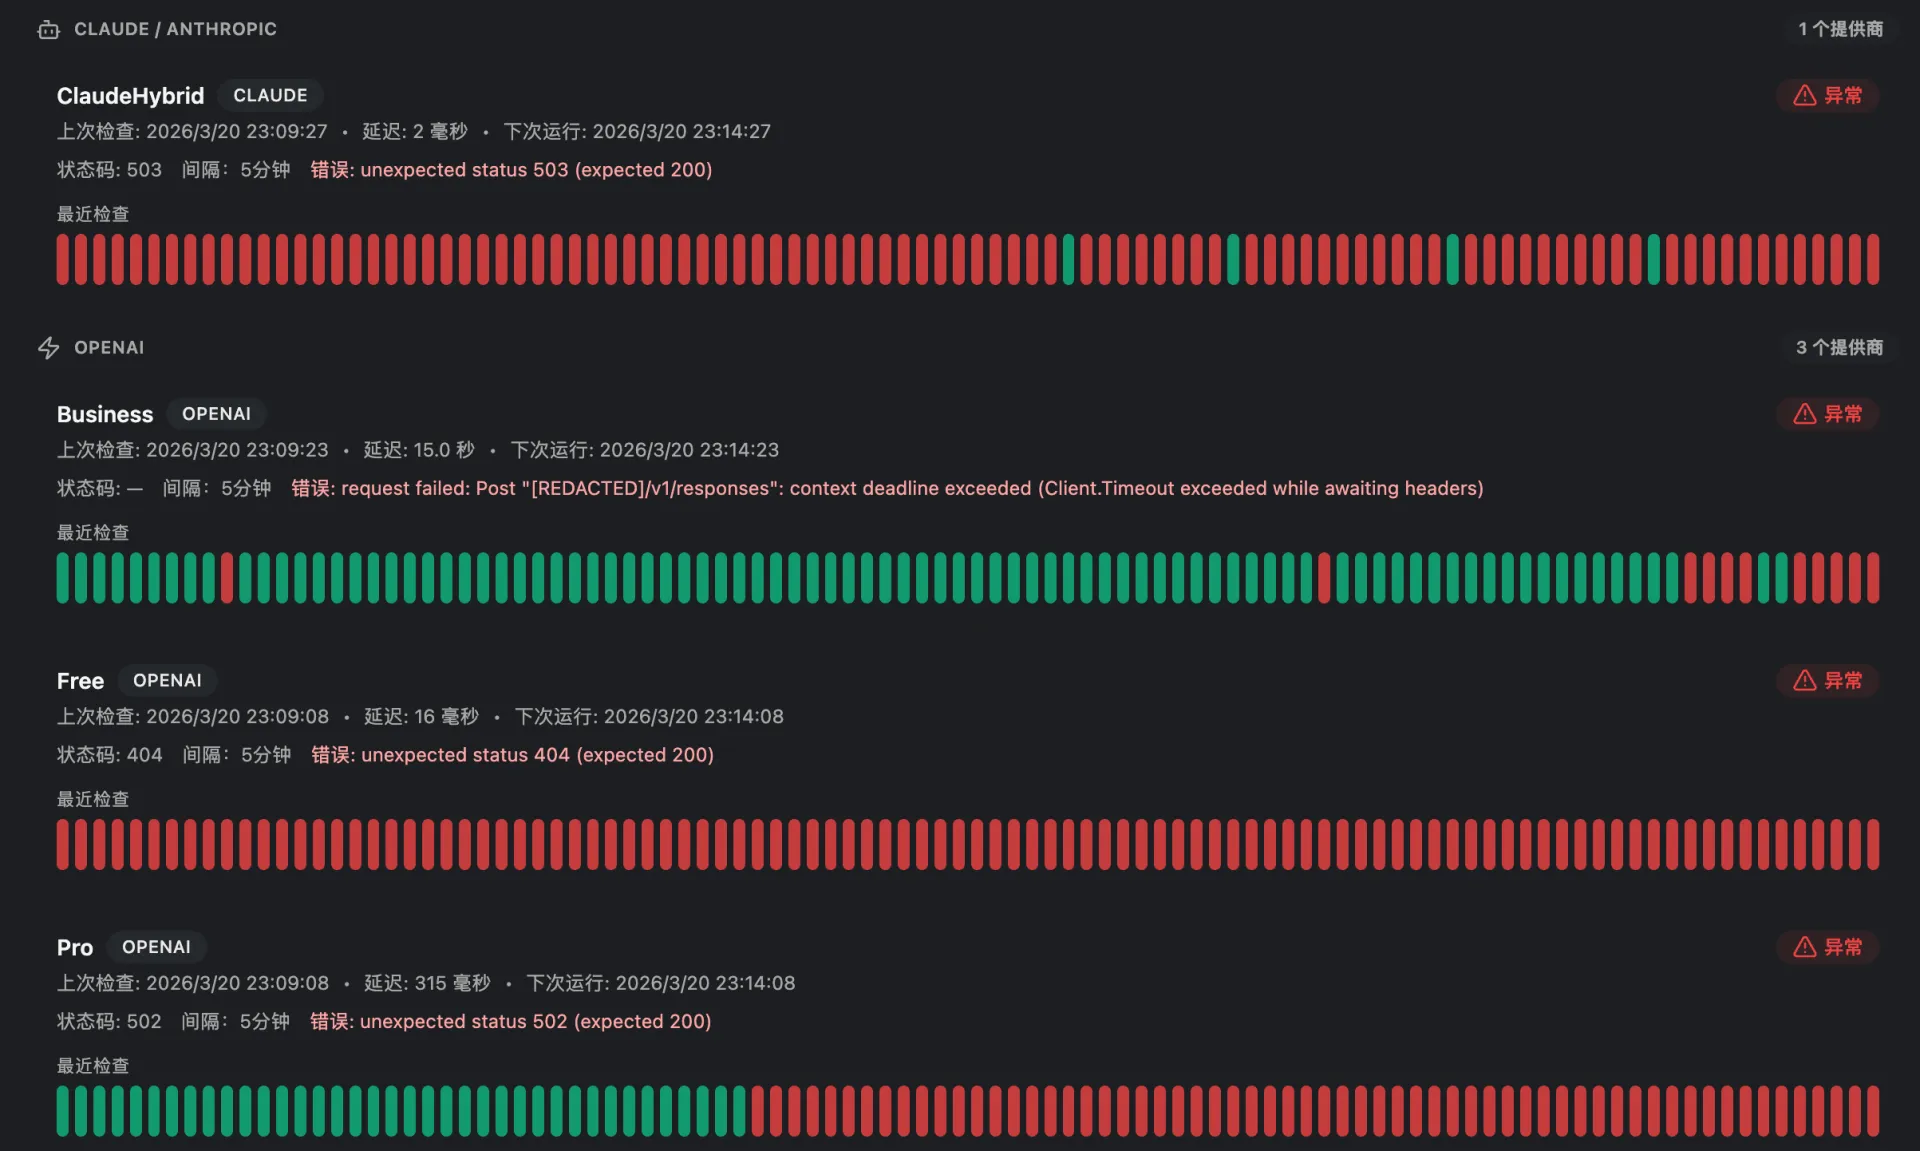Click first green bar in ClaudeHybrid history

point(1068,260)
